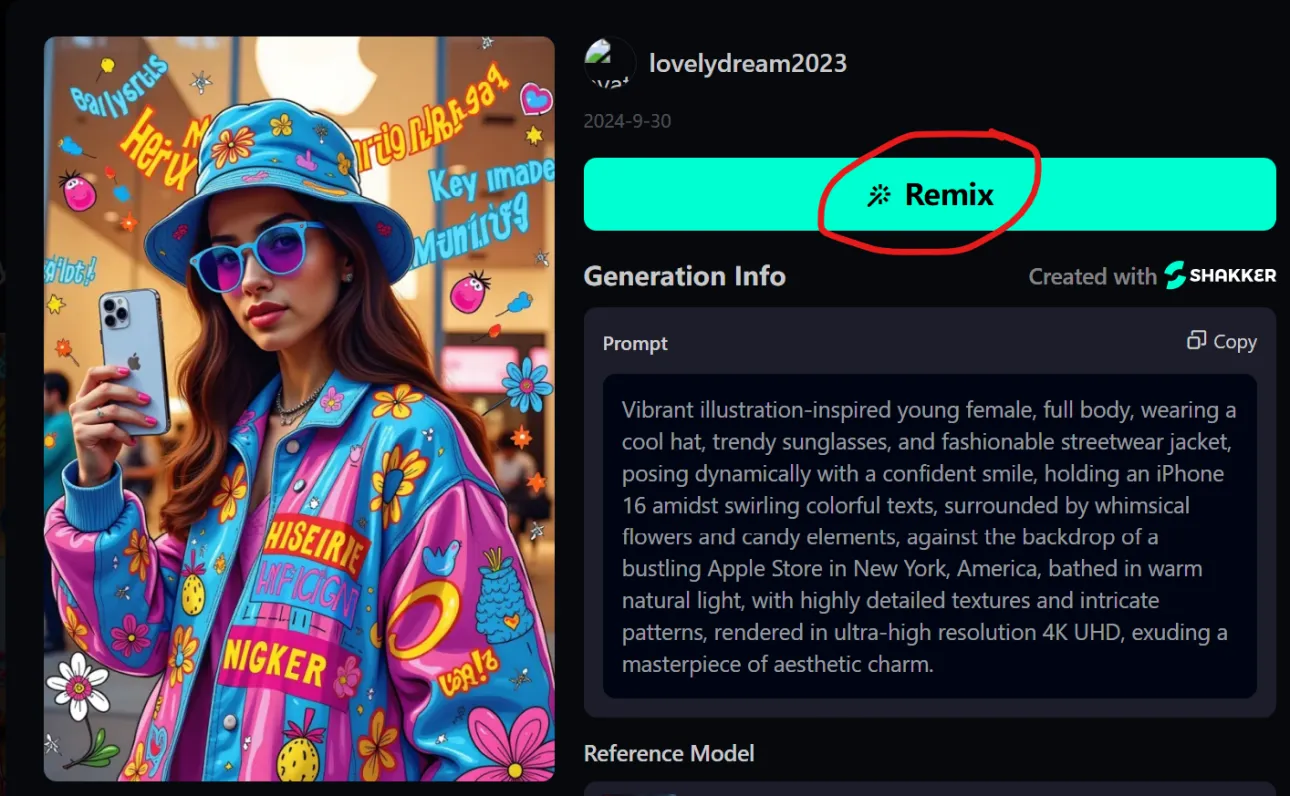Click the "Copy" text label

pyautogui.click(x=1235, y=342)
